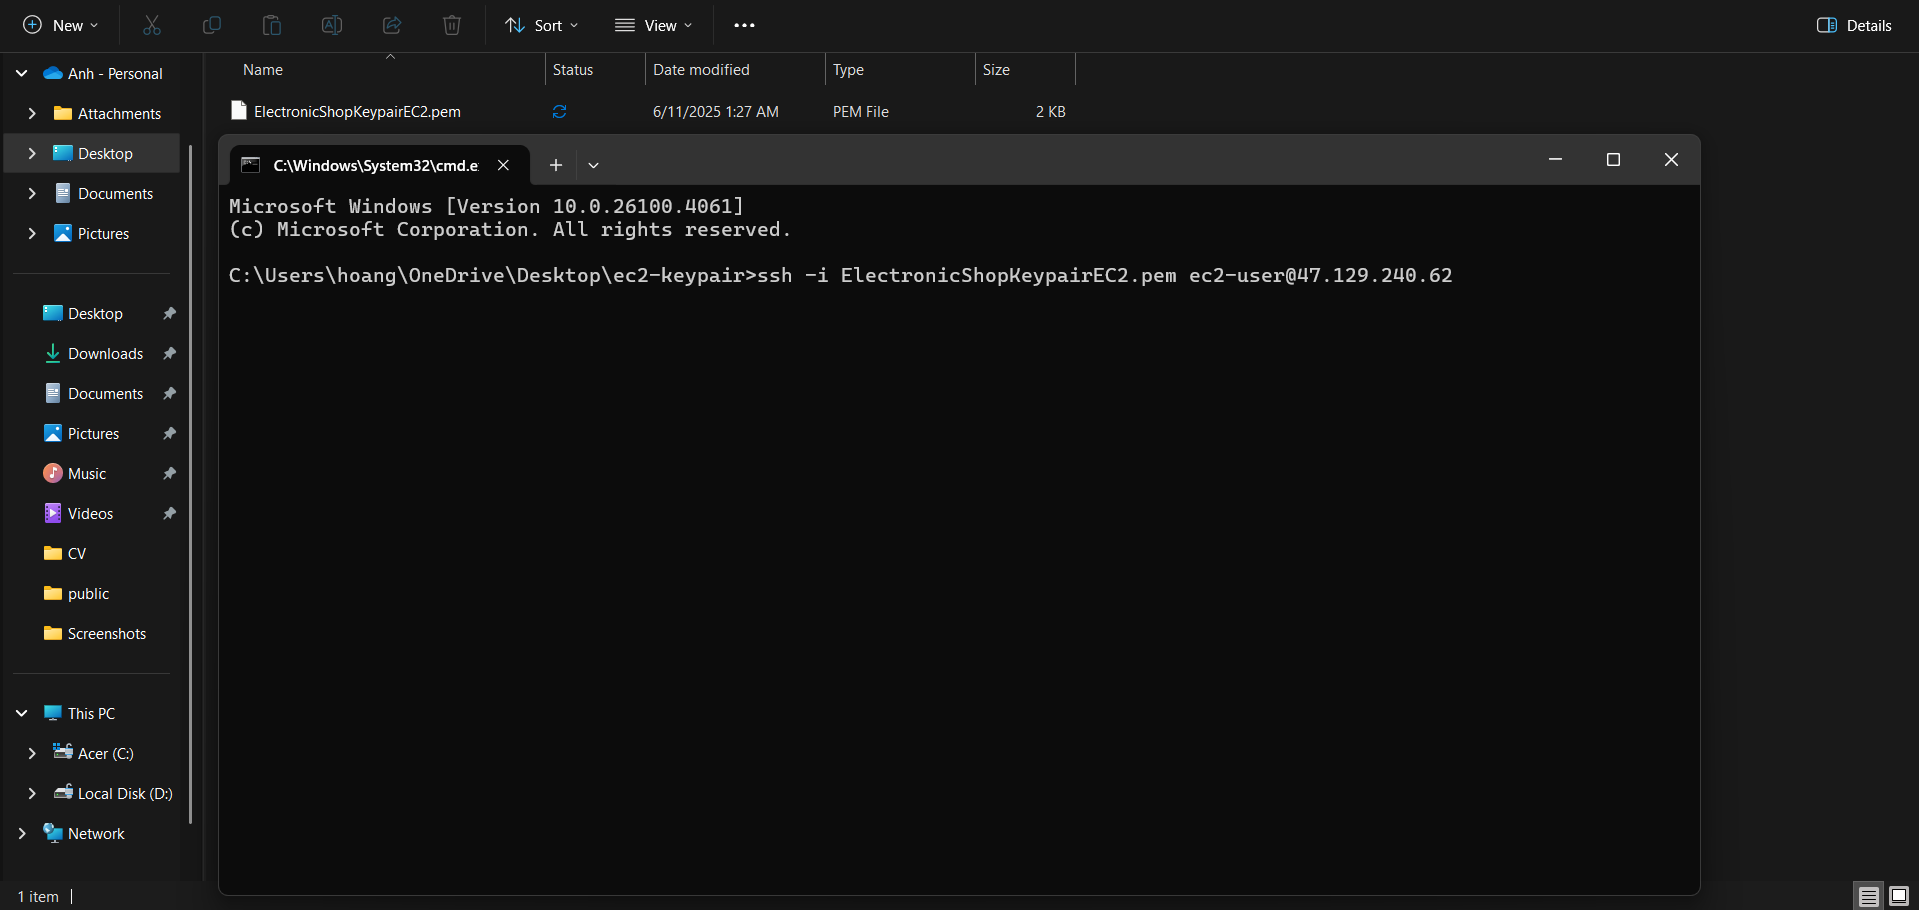Open the See more ellipsis menu
This screenshot has width=1919, height=910.
(x=744, y=25)
